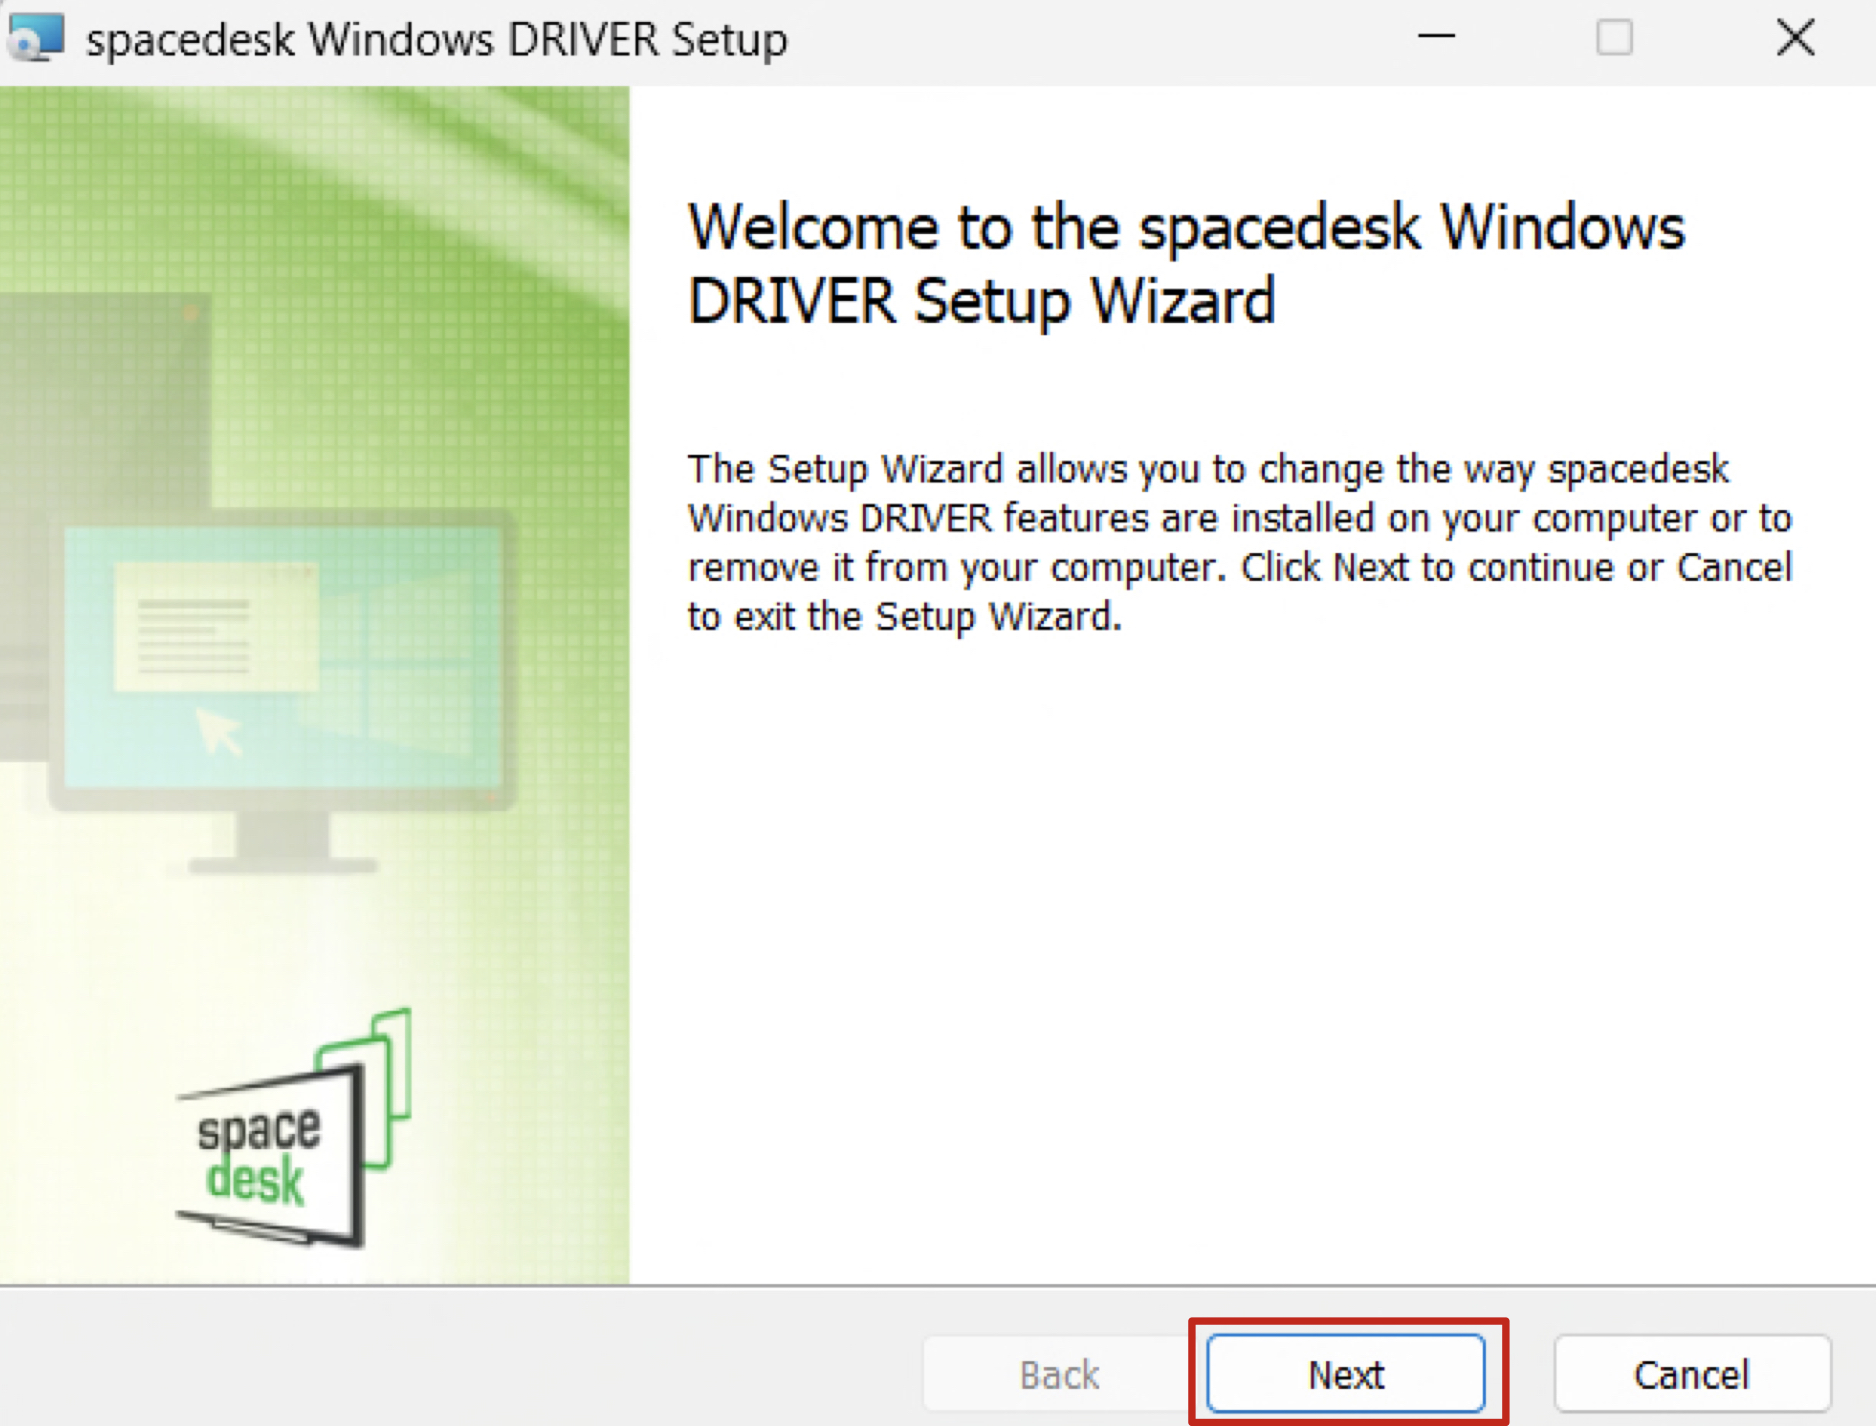Click the green gradient banner background
Screen dimensions: 1876x1426
click(450, 200)
